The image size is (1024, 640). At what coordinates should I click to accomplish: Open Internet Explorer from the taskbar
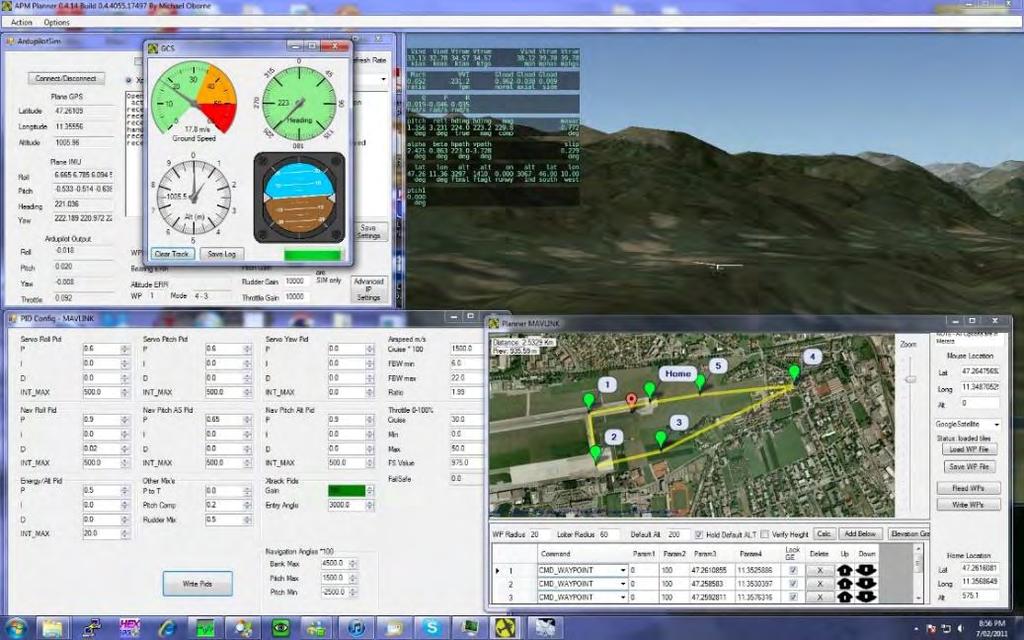pos(167,628)
